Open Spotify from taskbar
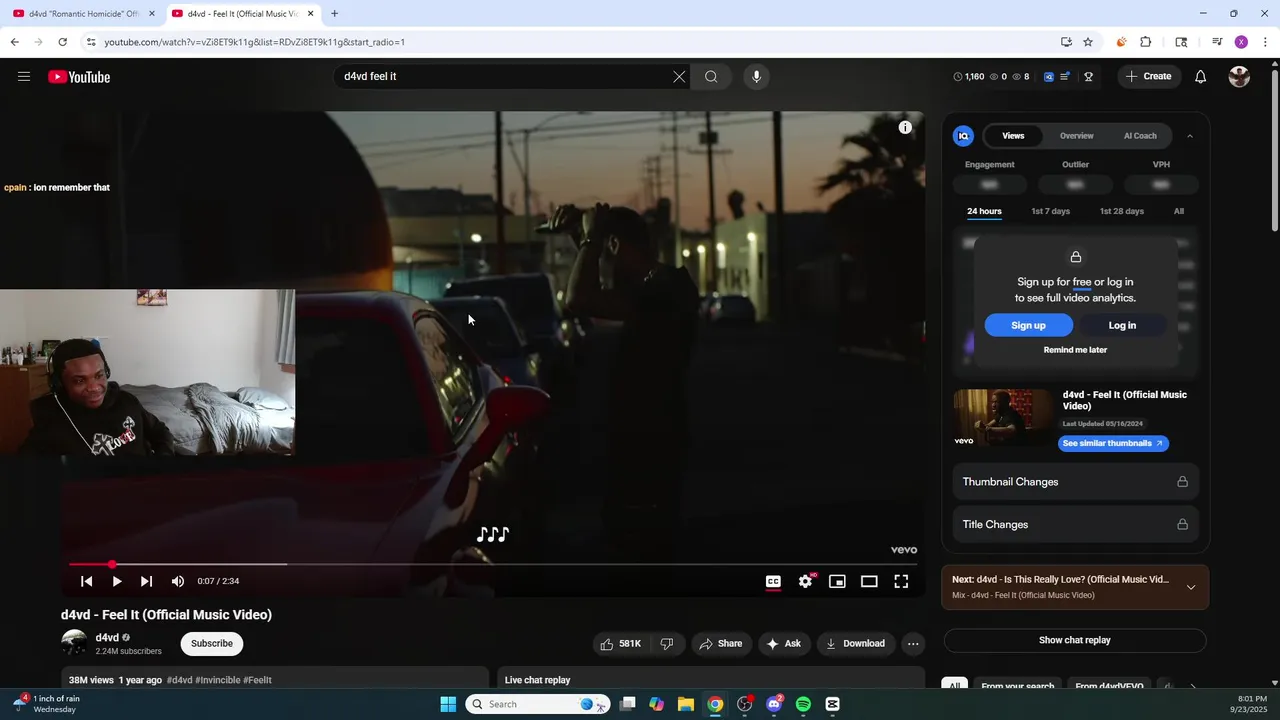The width and height of the screenshot is (1280, 720). [803, 704]
